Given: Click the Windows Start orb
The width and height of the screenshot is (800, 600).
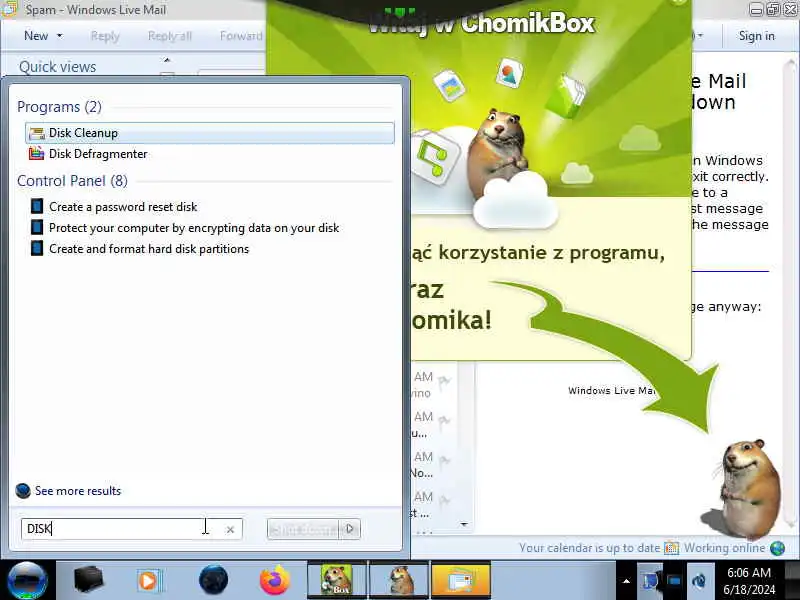Looking at the screenshot, I should [x=27, y=580].
